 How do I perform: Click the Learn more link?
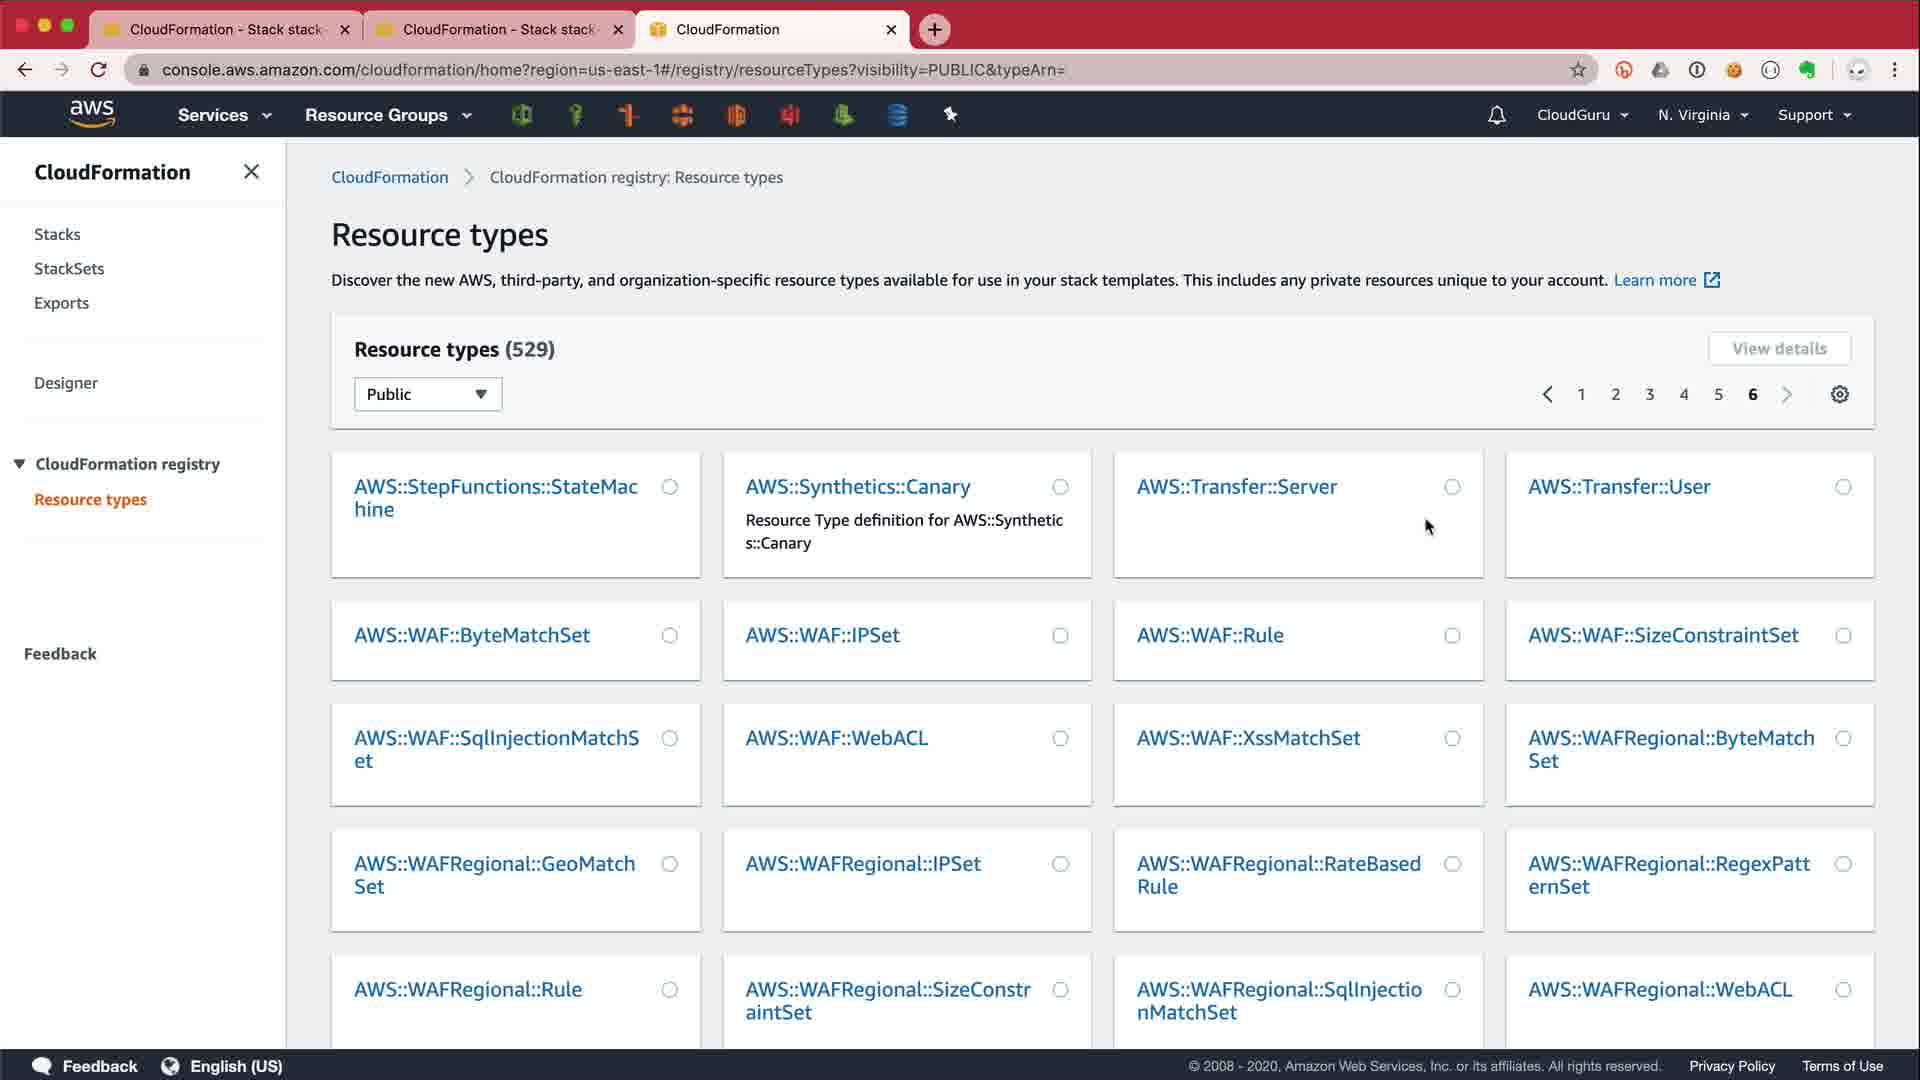(x=1654, y=280)
